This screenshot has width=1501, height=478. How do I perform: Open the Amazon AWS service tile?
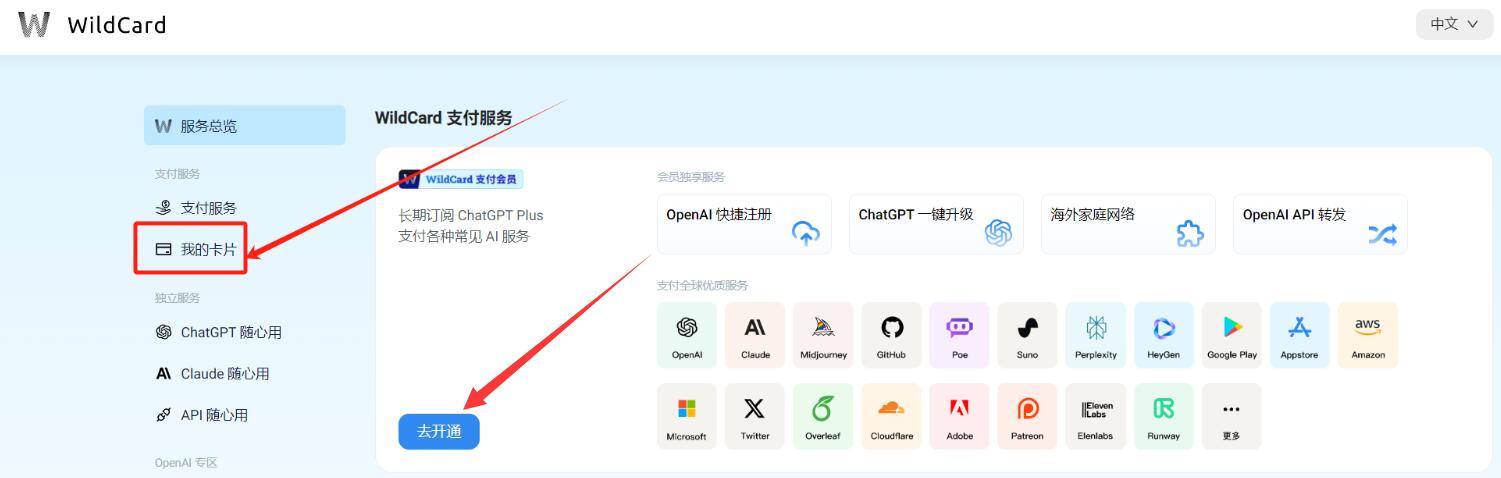click(x=1367, y=335)
